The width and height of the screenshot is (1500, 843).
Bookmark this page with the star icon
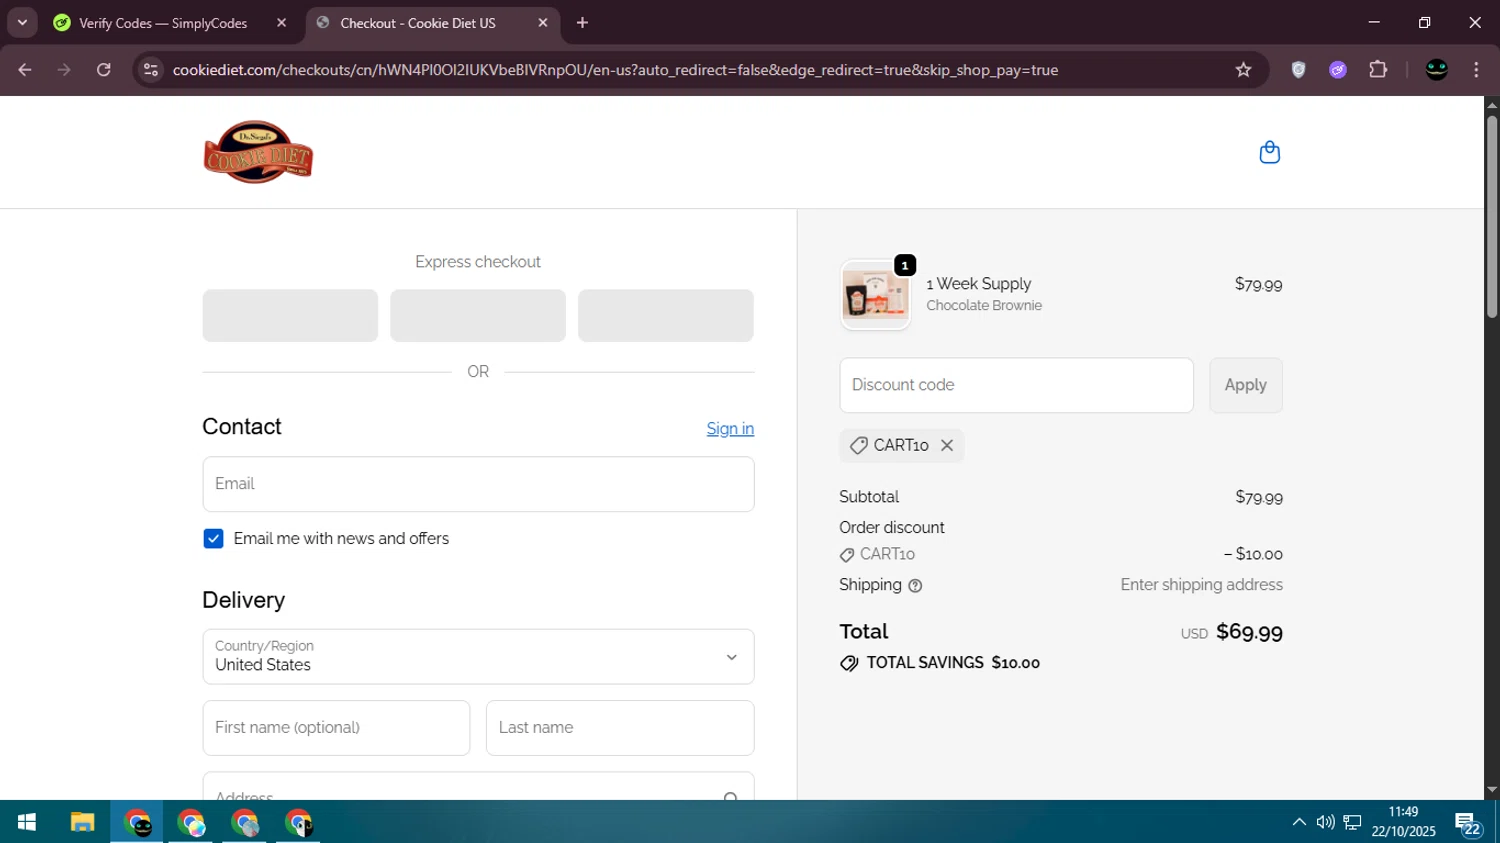(1243, 70)
